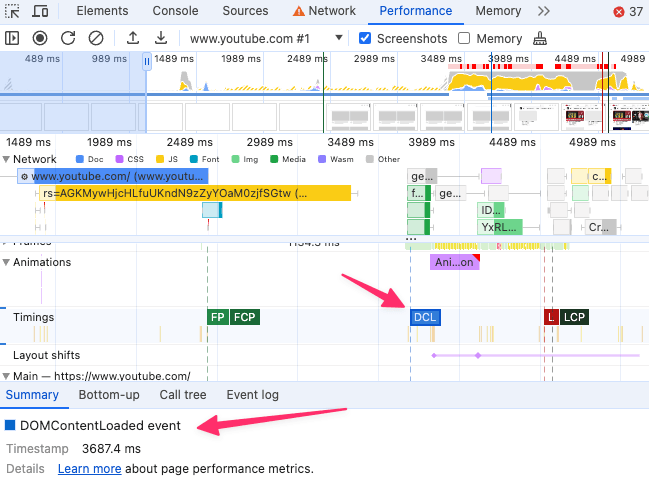The width and height of the screenshot is (649, 481).
Task: Open the Learn more link
Action: pos(89,468)
